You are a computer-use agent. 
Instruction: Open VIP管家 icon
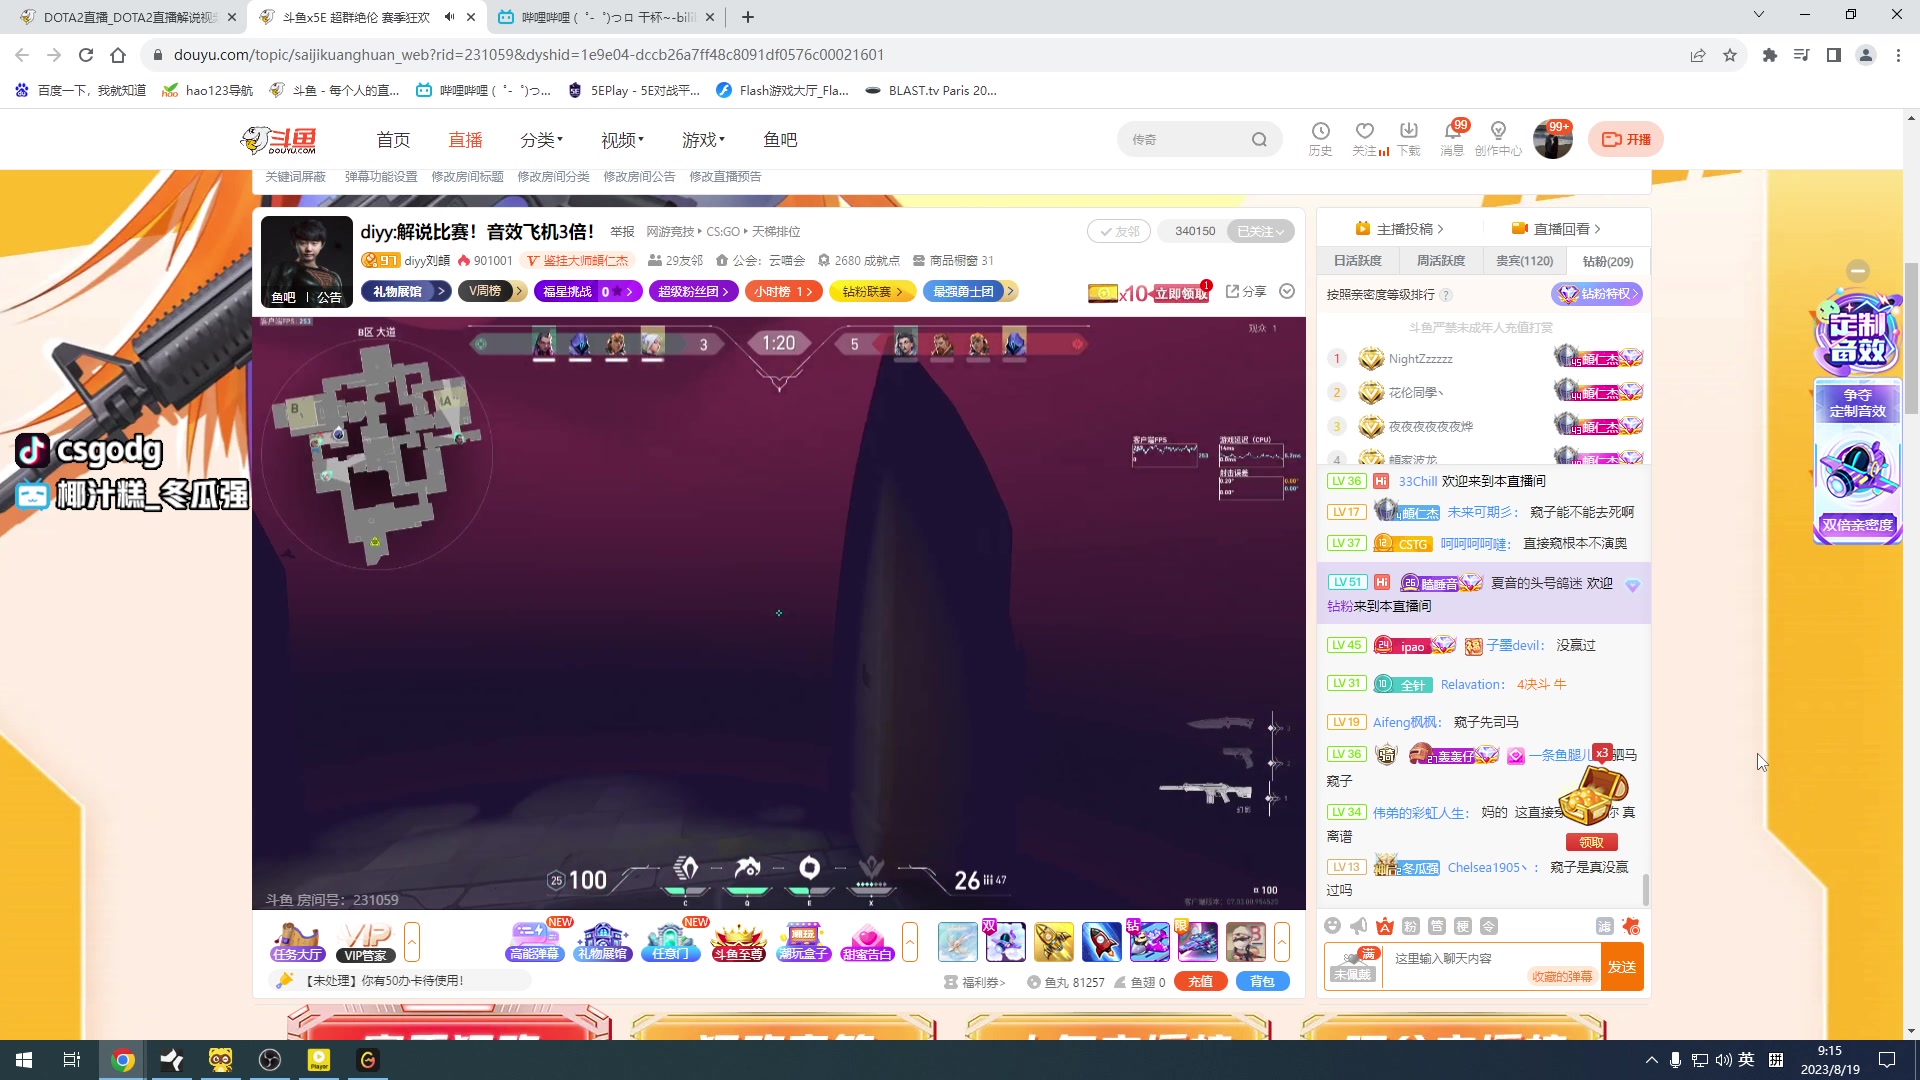tap(366, 942)
